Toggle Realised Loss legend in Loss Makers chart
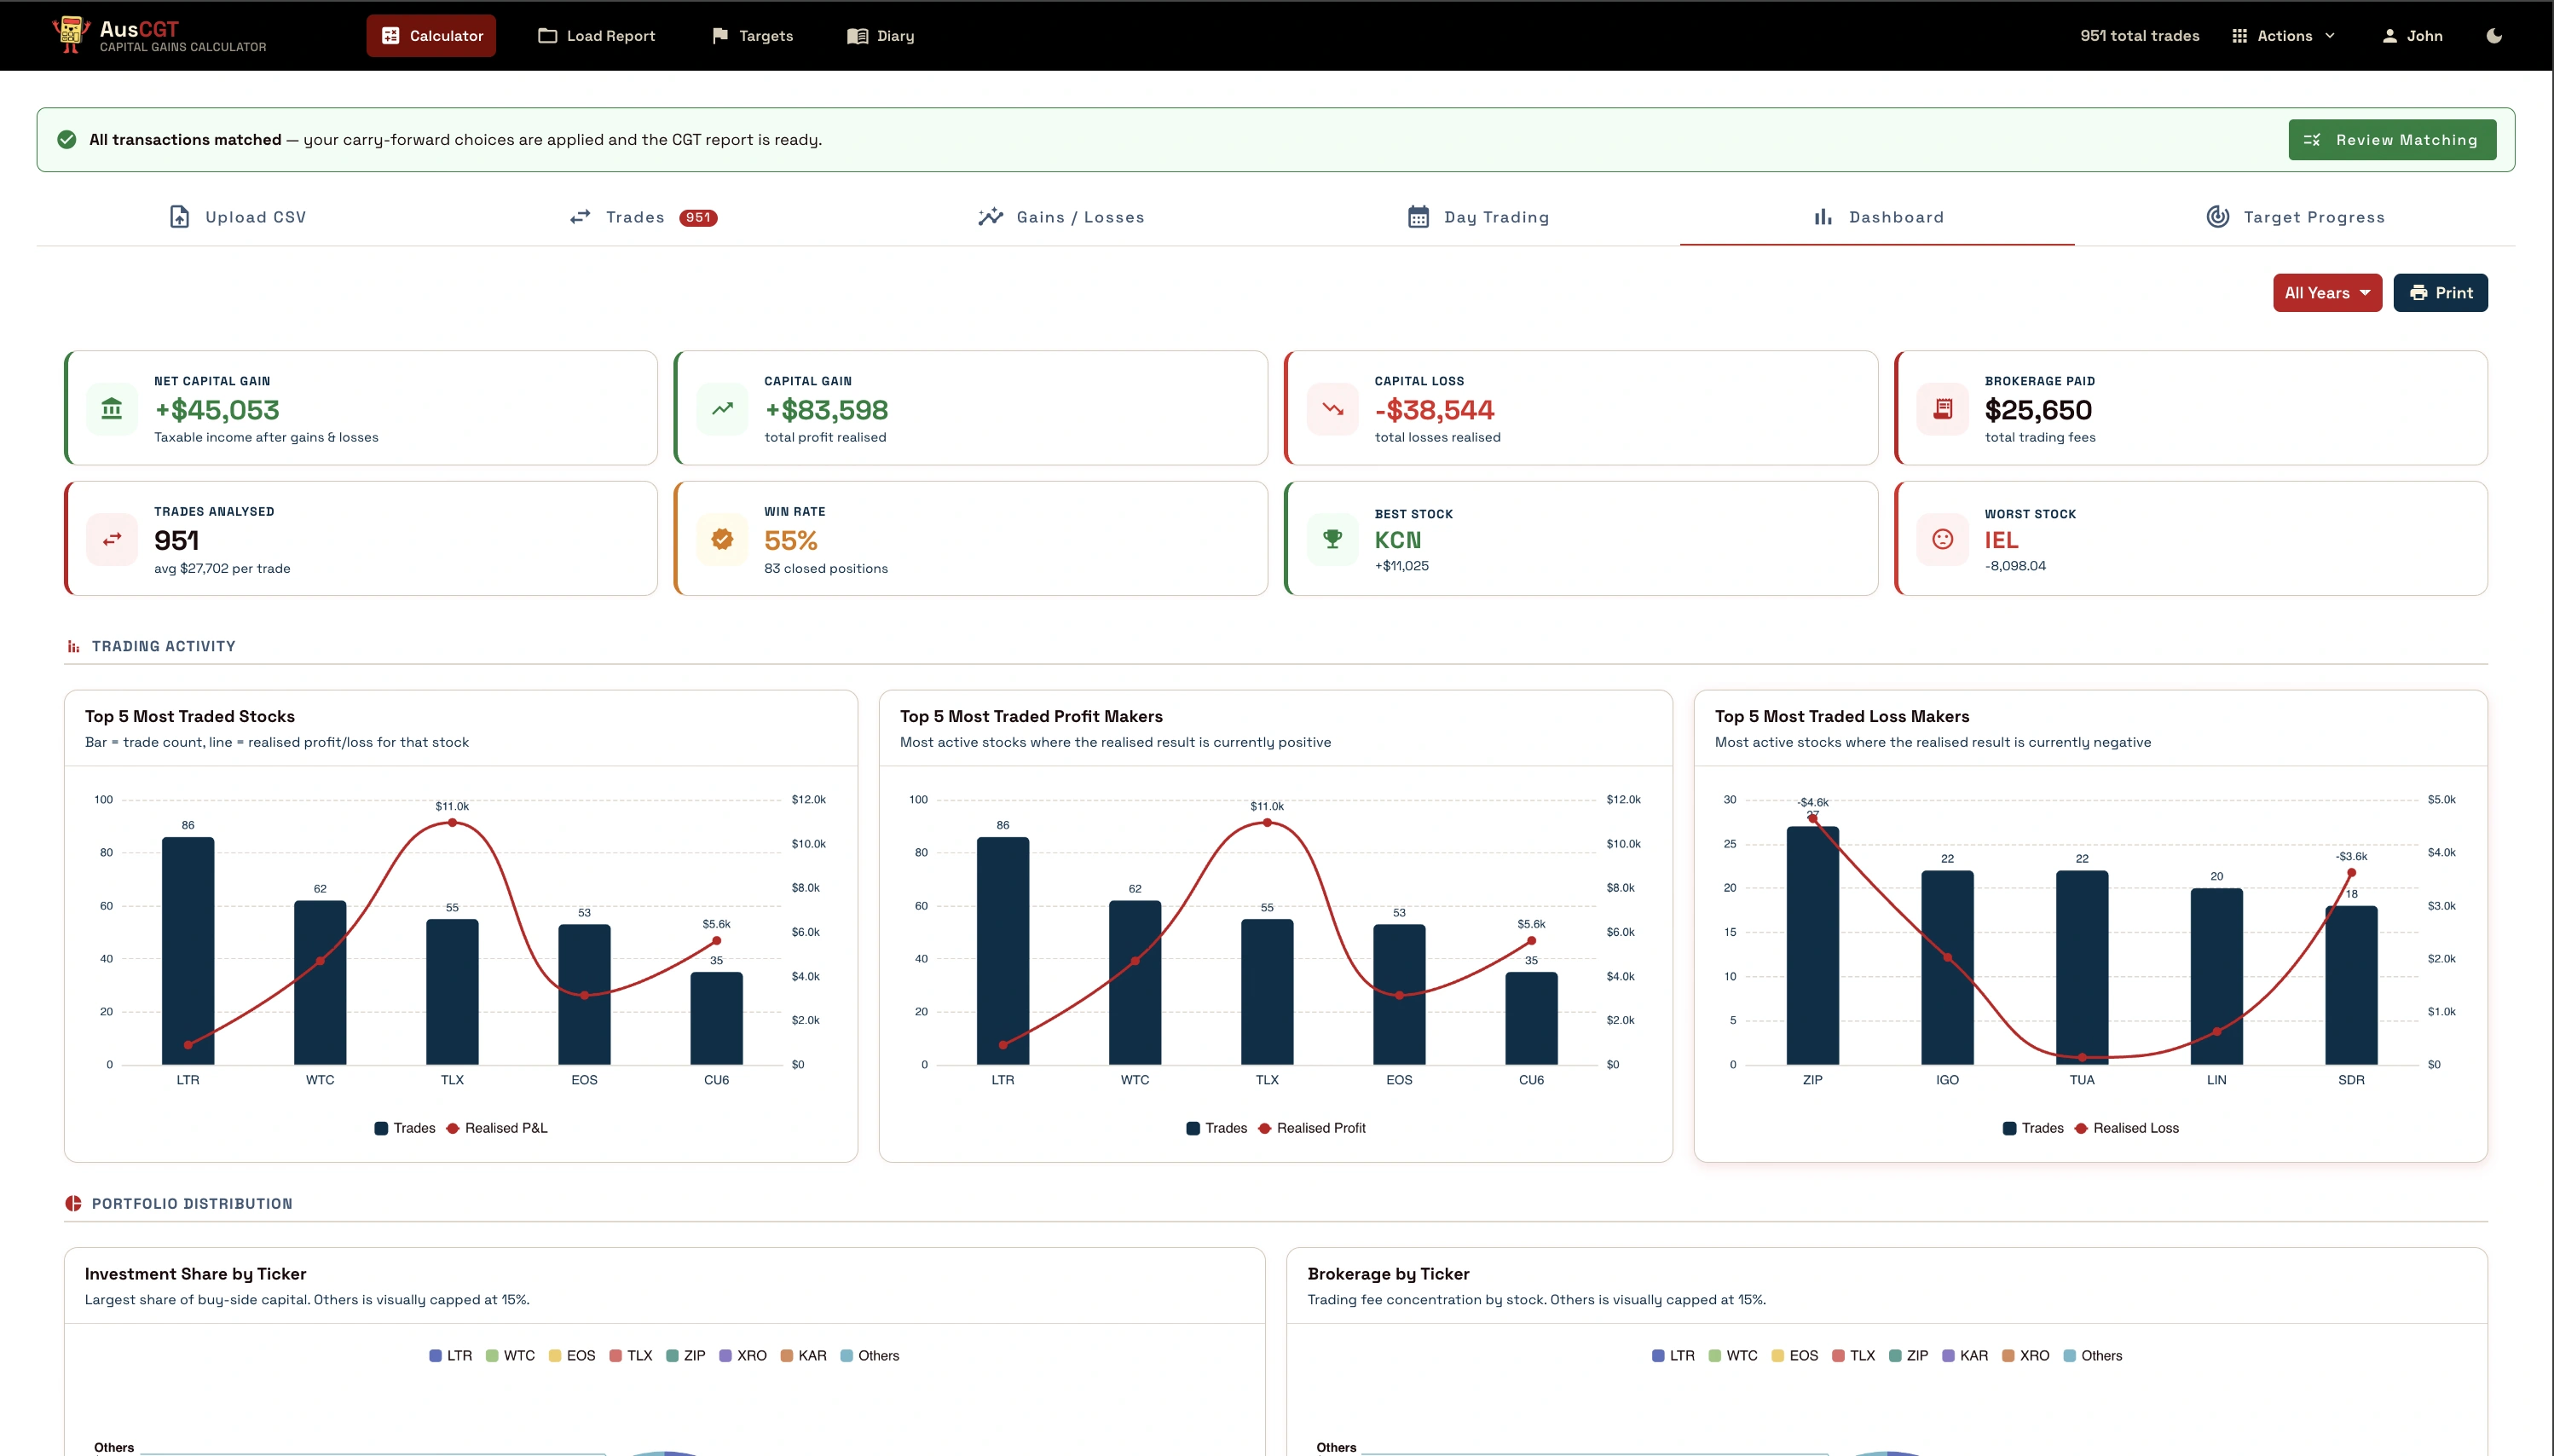 point(2127,1128)
